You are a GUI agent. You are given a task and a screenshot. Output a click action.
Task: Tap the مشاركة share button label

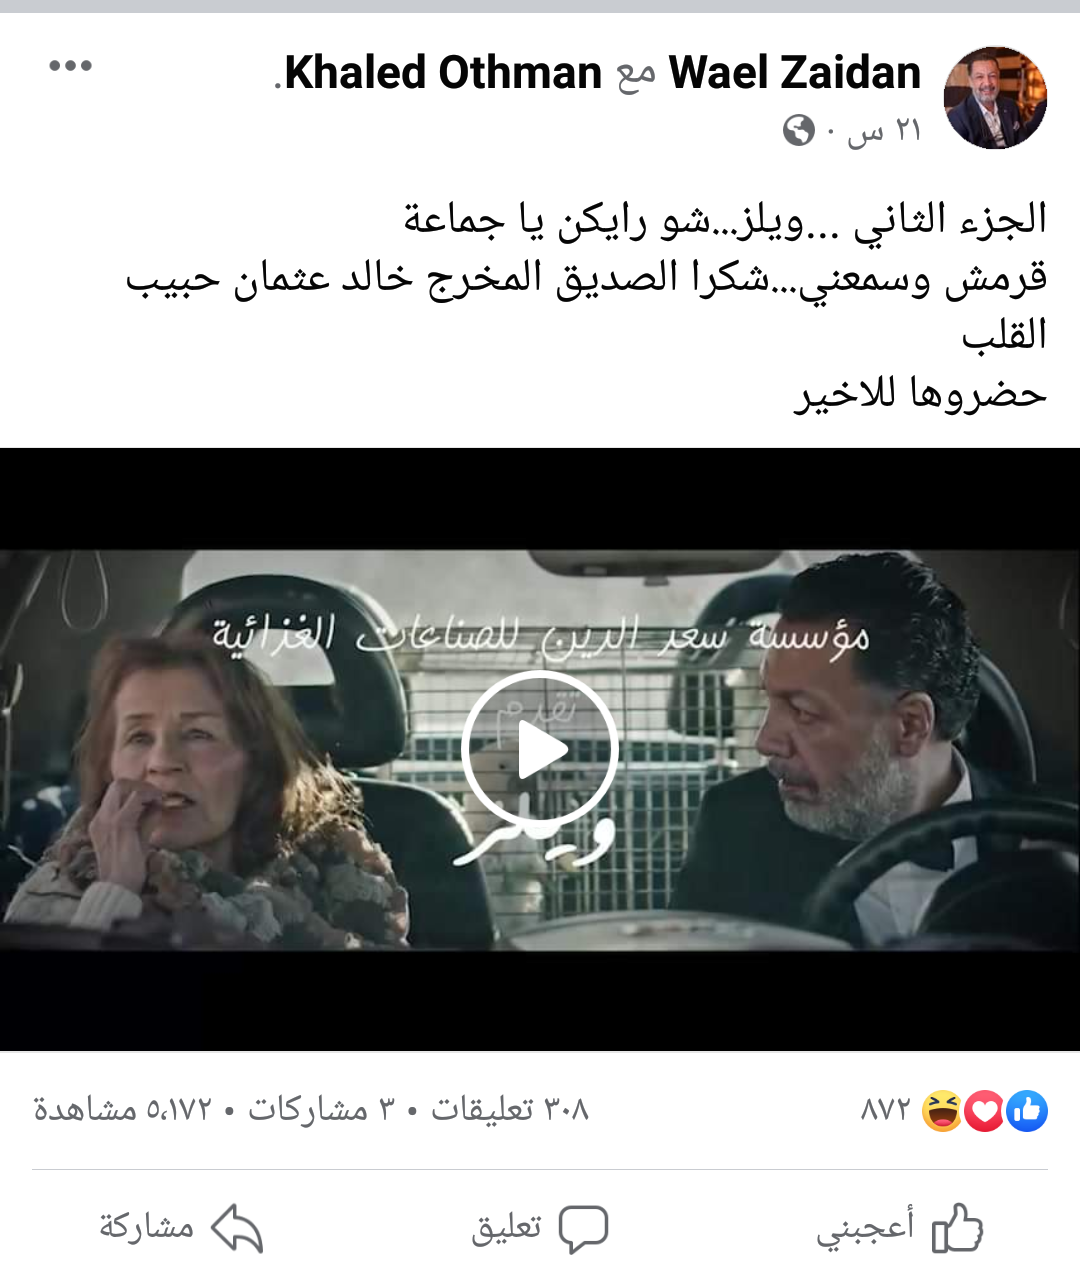[x=146, y=1227]
